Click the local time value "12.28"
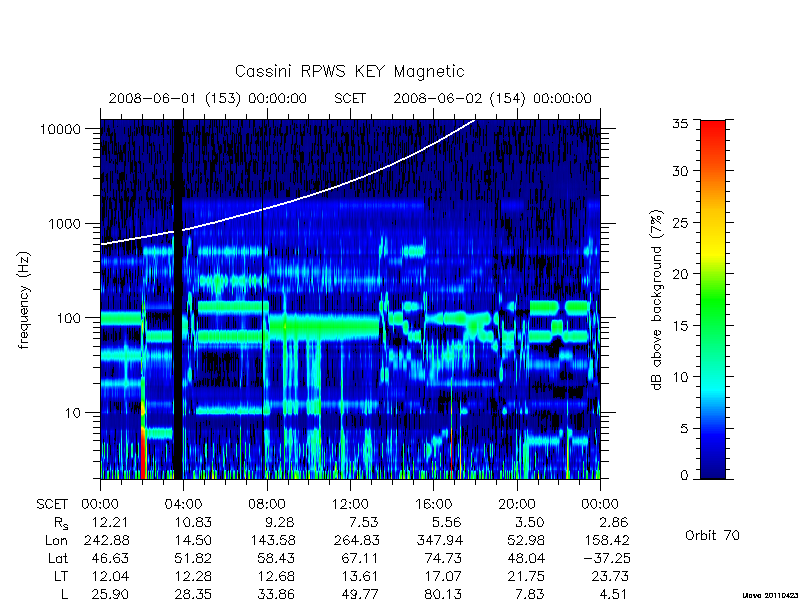The image size is (800, 600). click(x=193, y=577)
